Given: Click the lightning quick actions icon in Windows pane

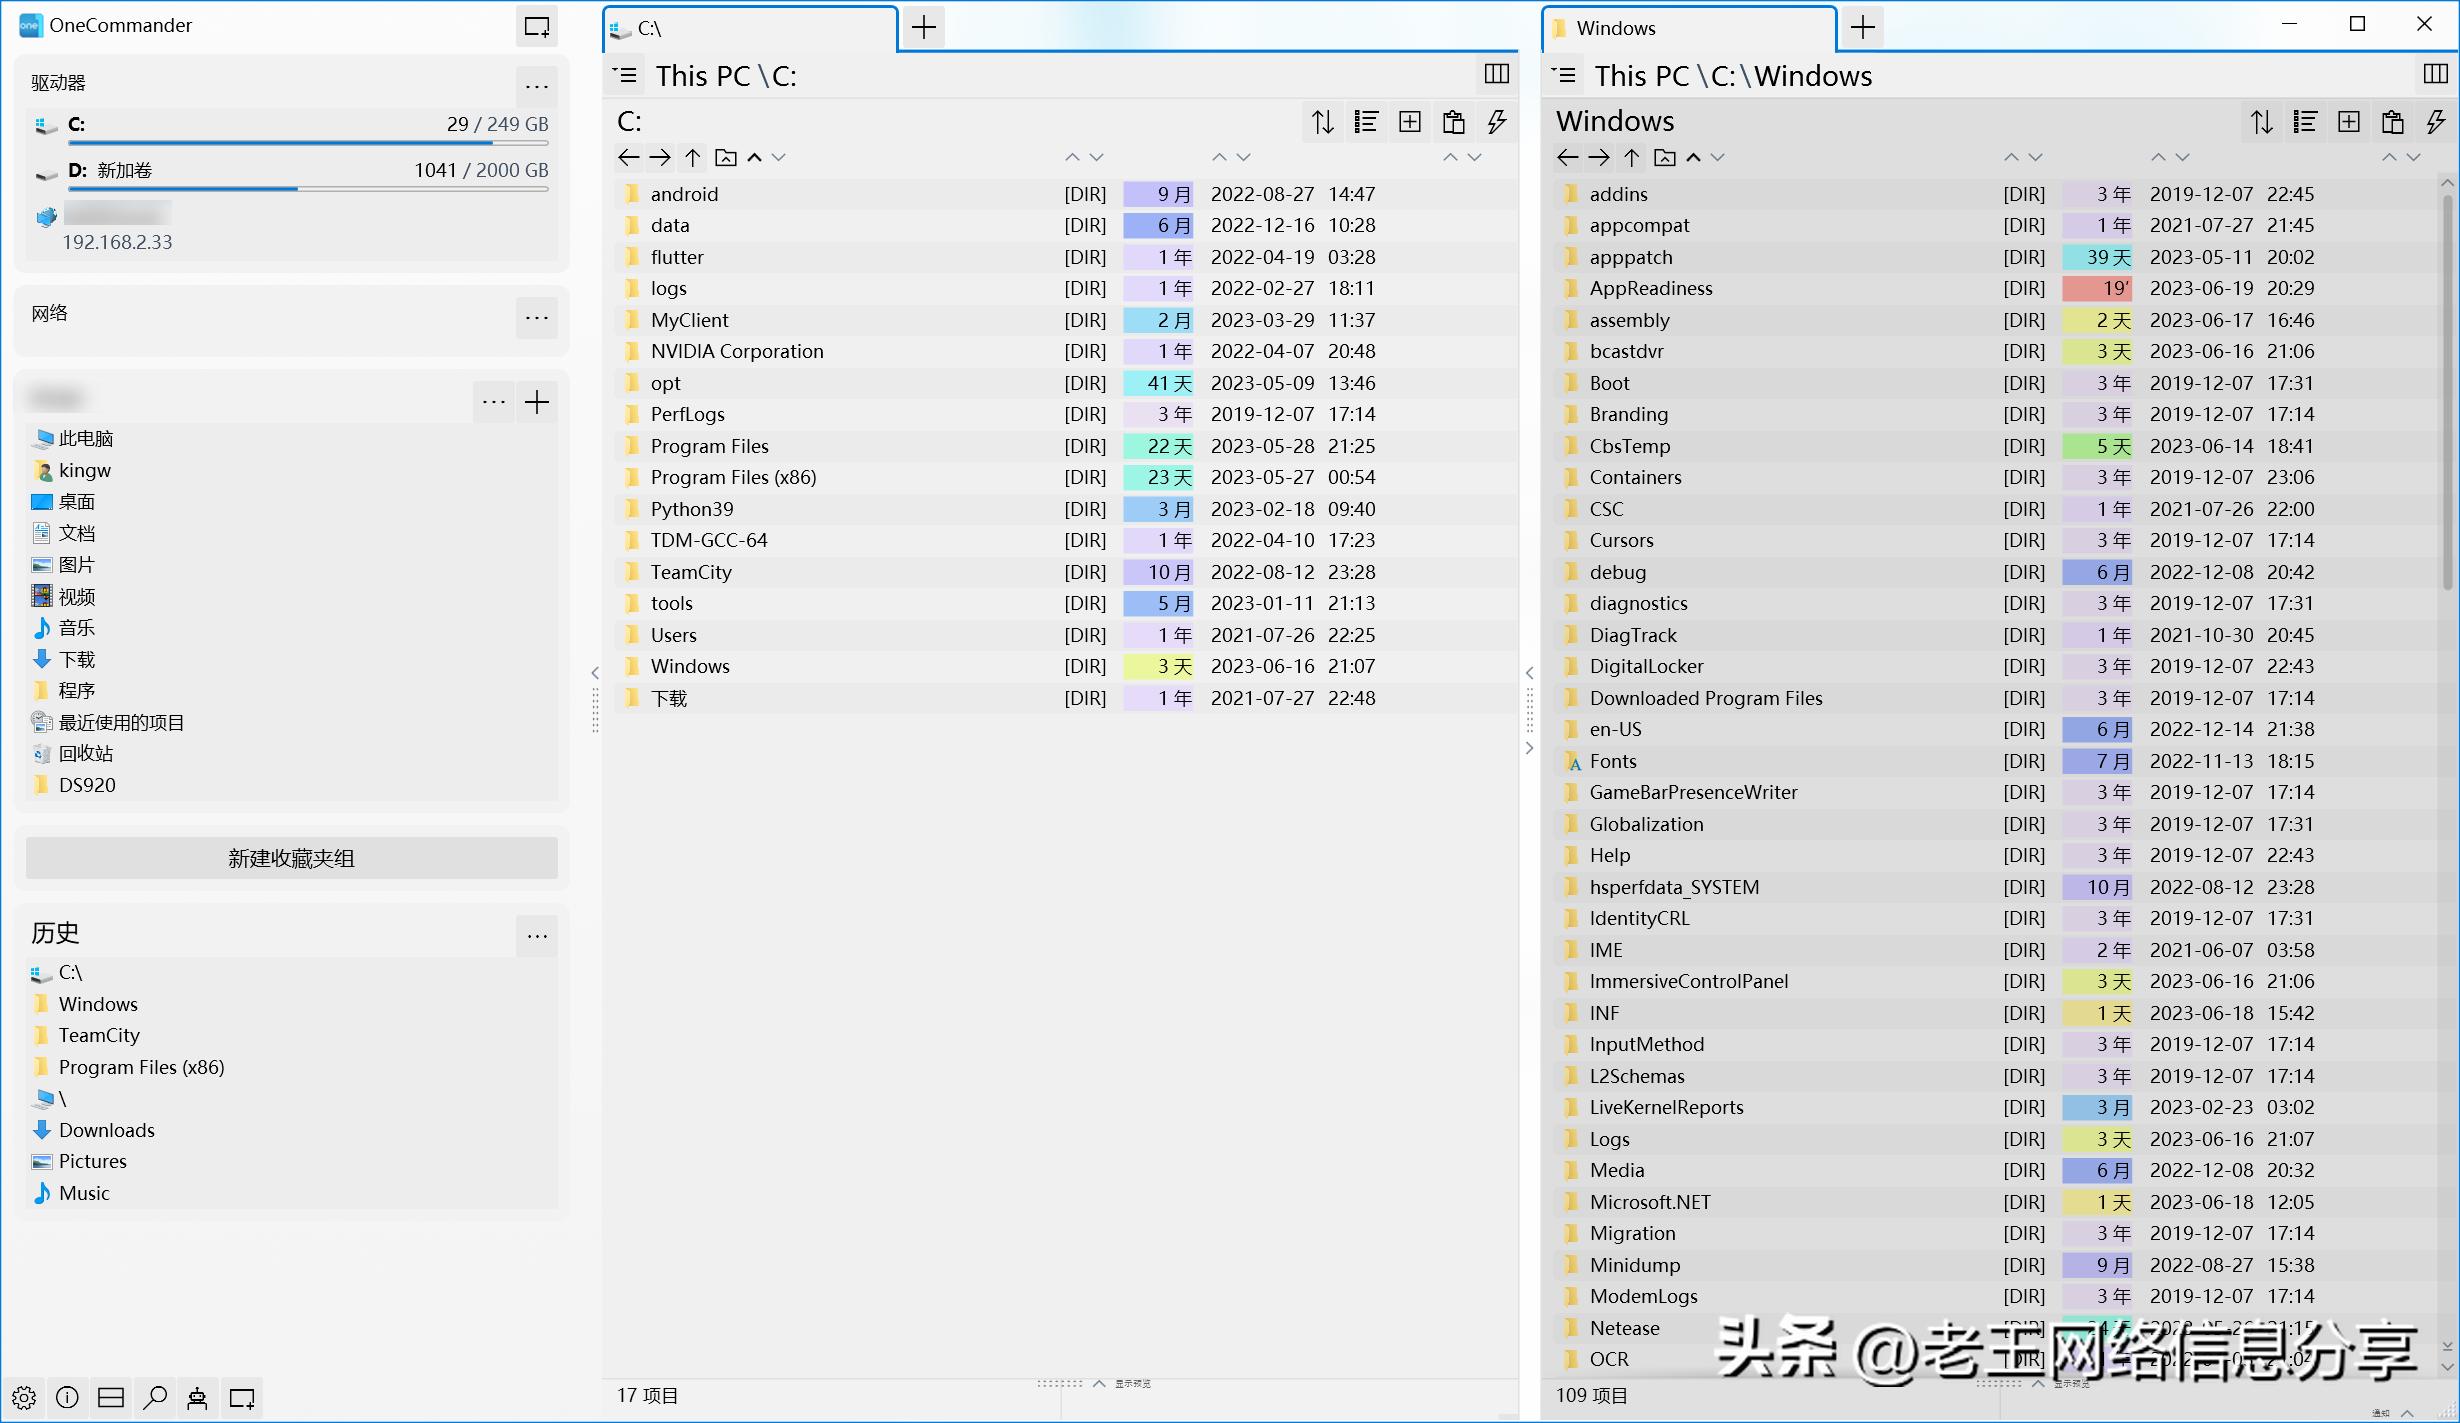Looking at the screenshot, I should click(2436, 122).
